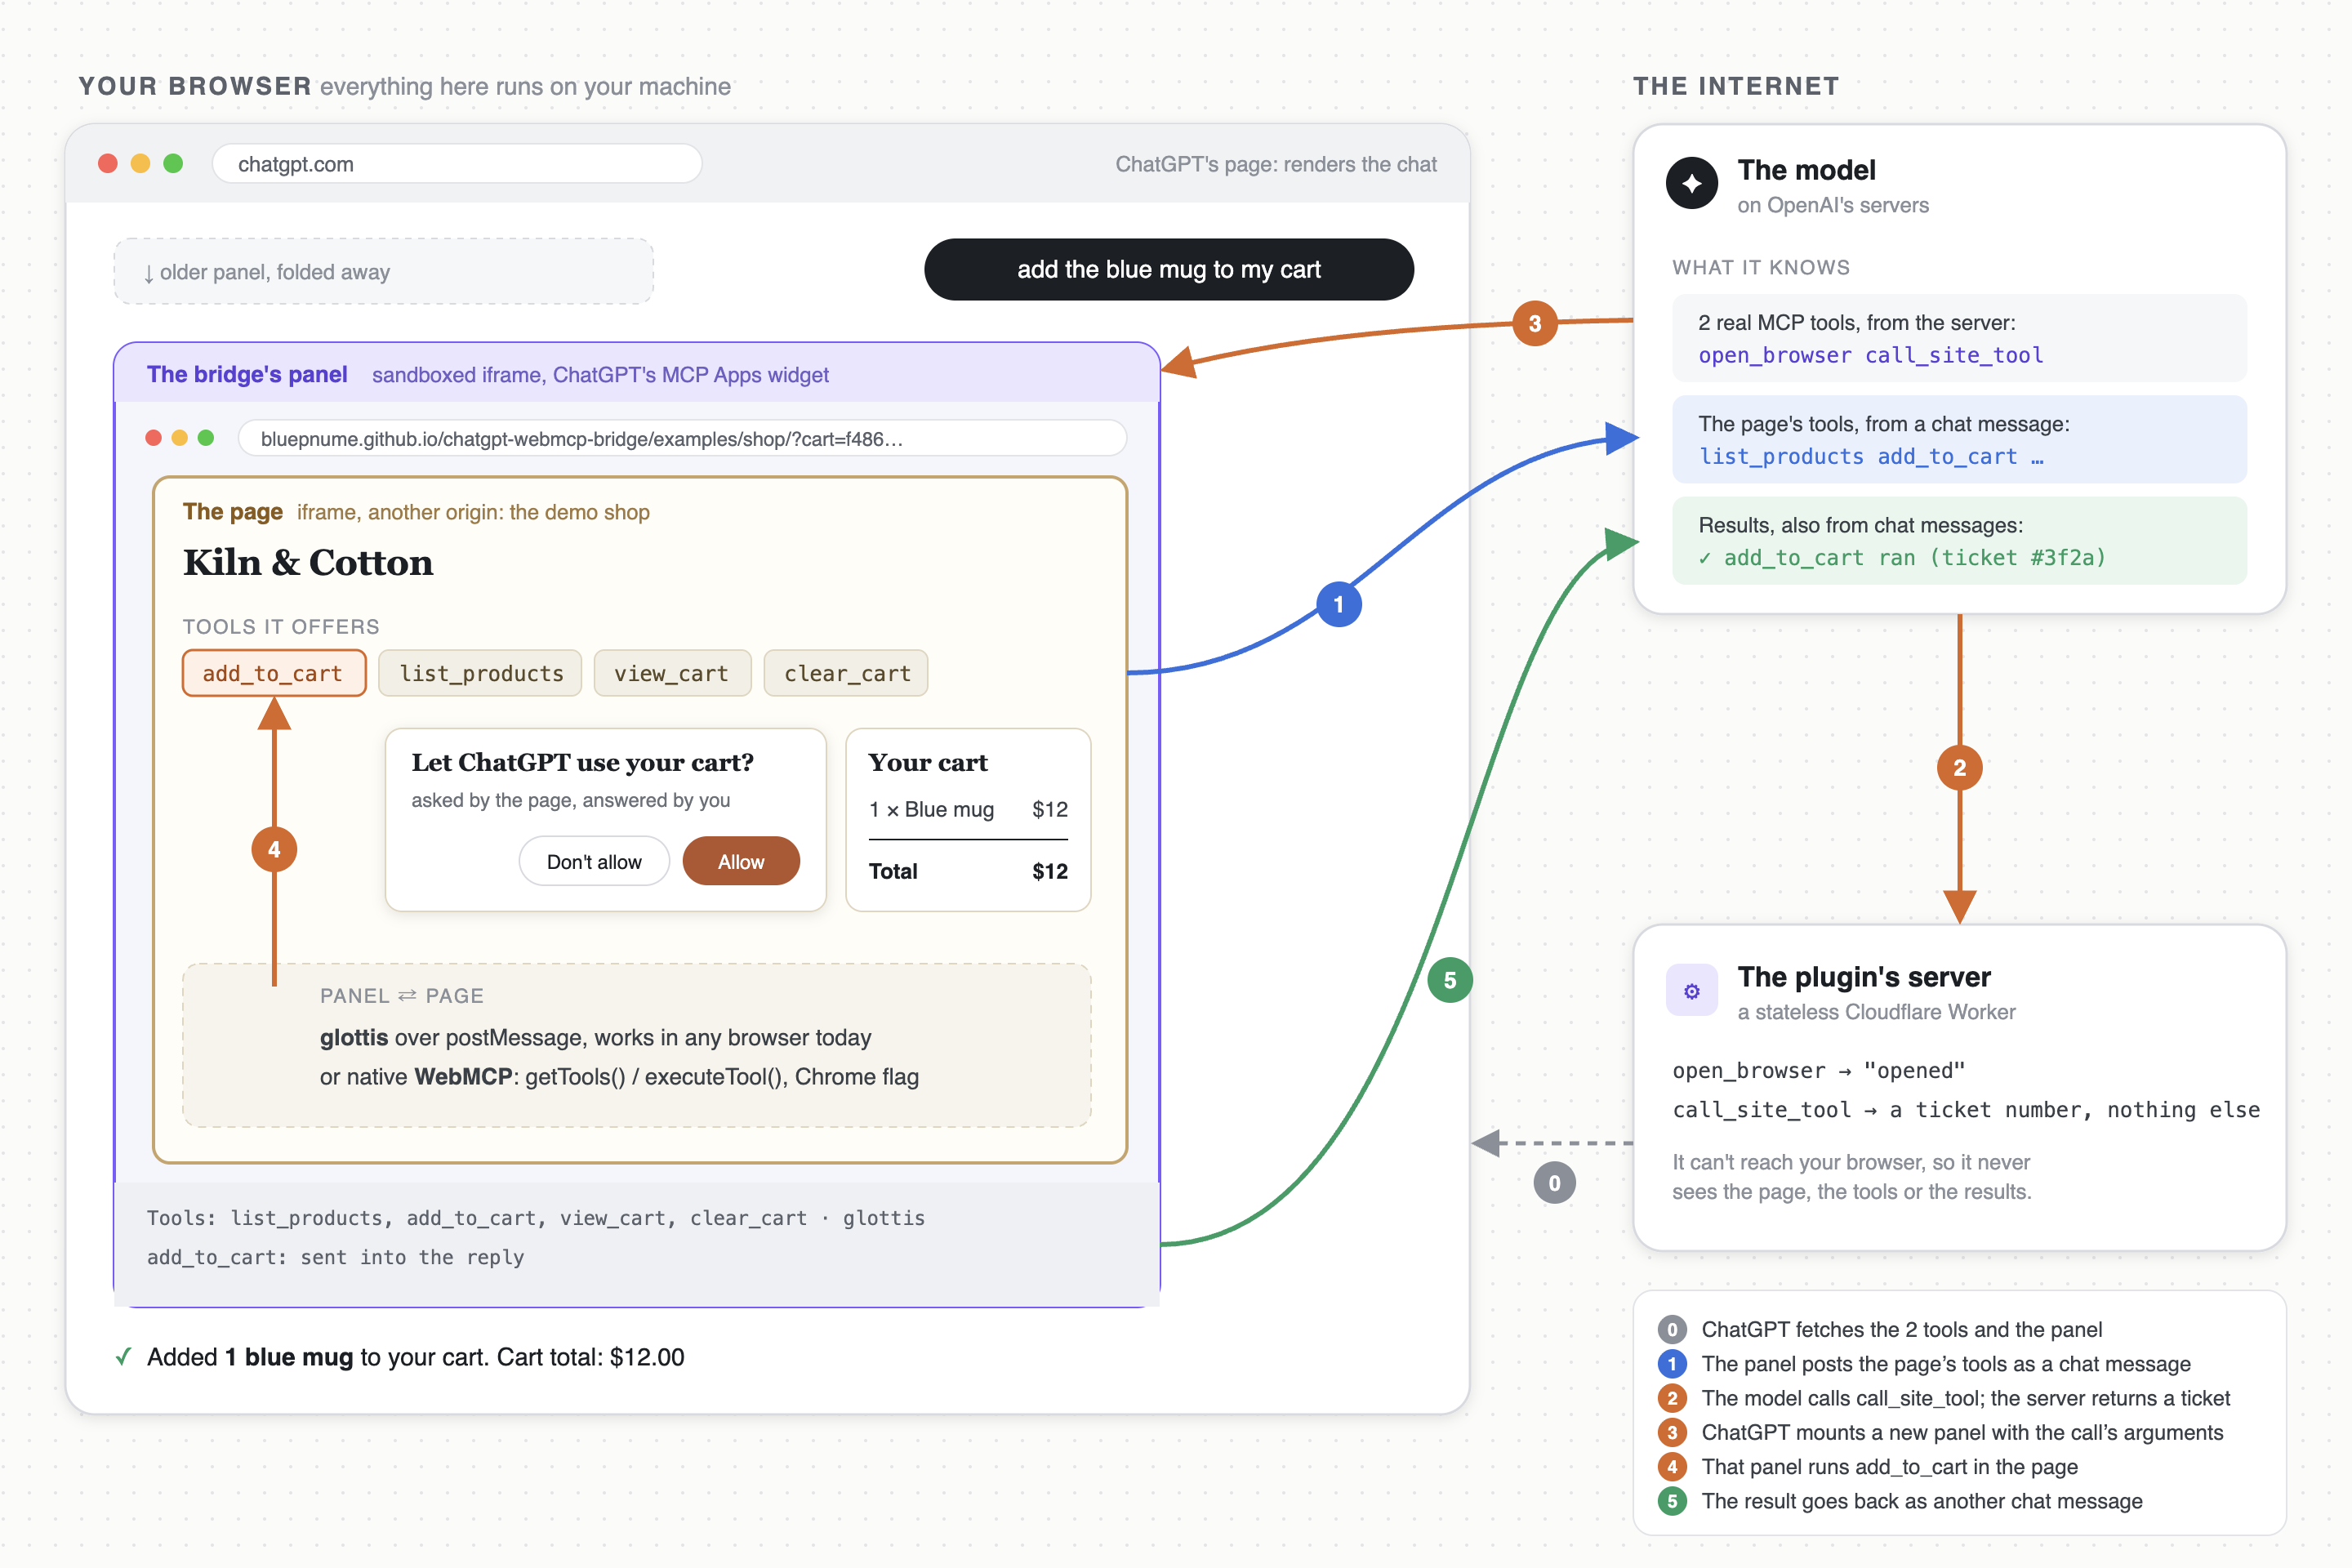
Task: Click 'Let ChatGPT use your cart?' heading
Action: (583, 762)
